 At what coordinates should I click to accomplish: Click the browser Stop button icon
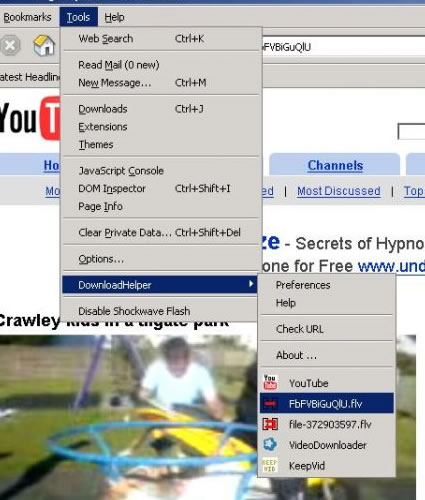10,45
